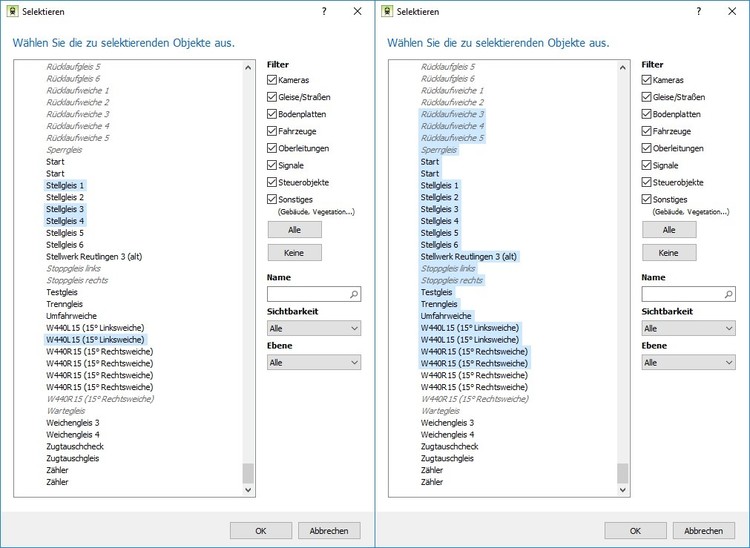The image size is (750, 548).
Task: Click the train app icon in left dialog title
Action: click(x=12, y=11)
